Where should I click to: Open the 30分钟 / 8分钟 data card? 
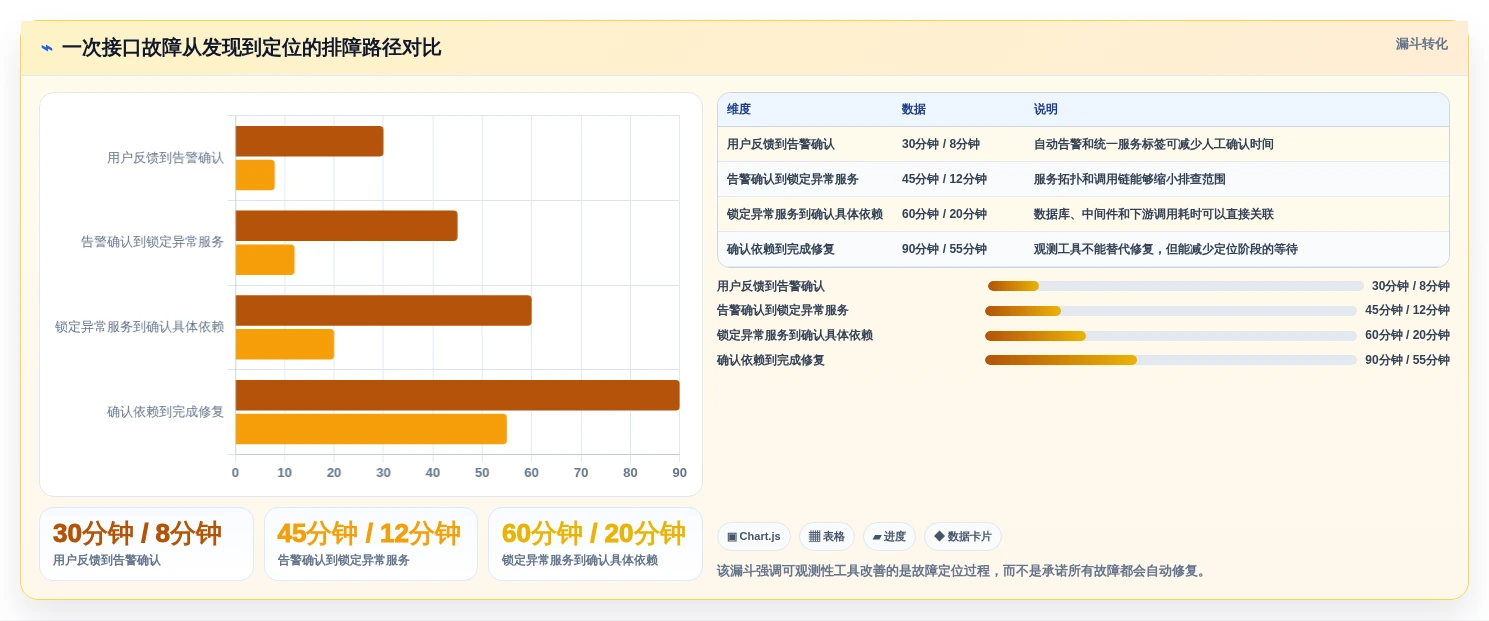pyautogui.click(x=146, y=544)
